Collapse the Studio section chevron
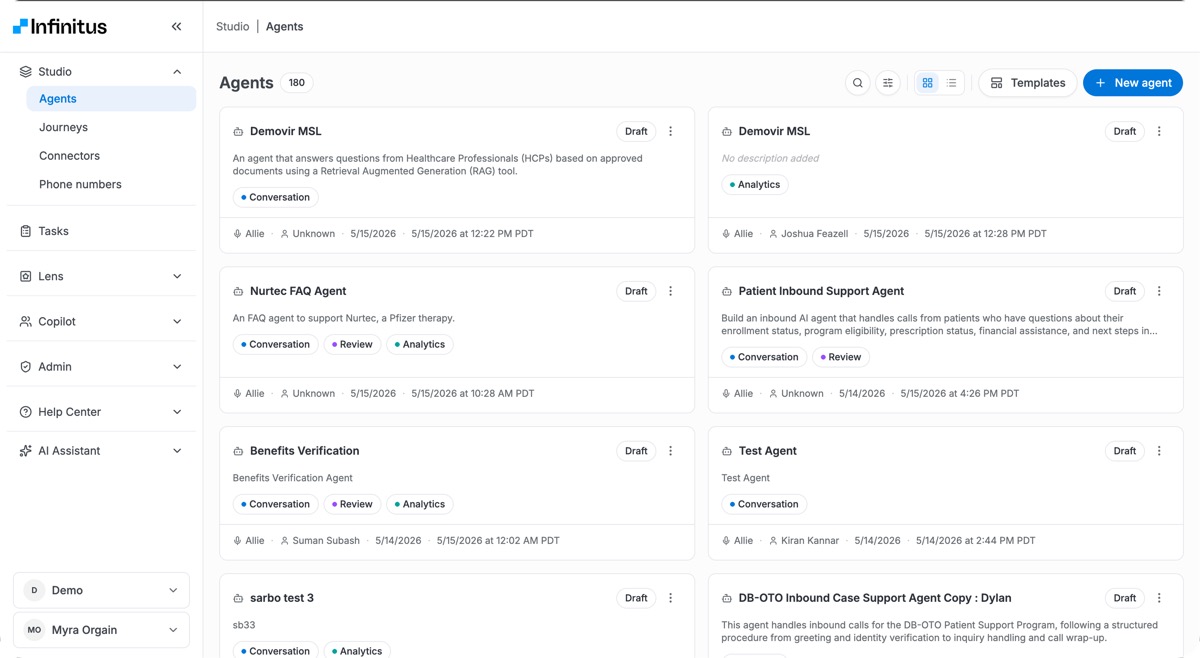This screenshot has width=1200, height=658. pyautogui.click(x=177, y=72)
